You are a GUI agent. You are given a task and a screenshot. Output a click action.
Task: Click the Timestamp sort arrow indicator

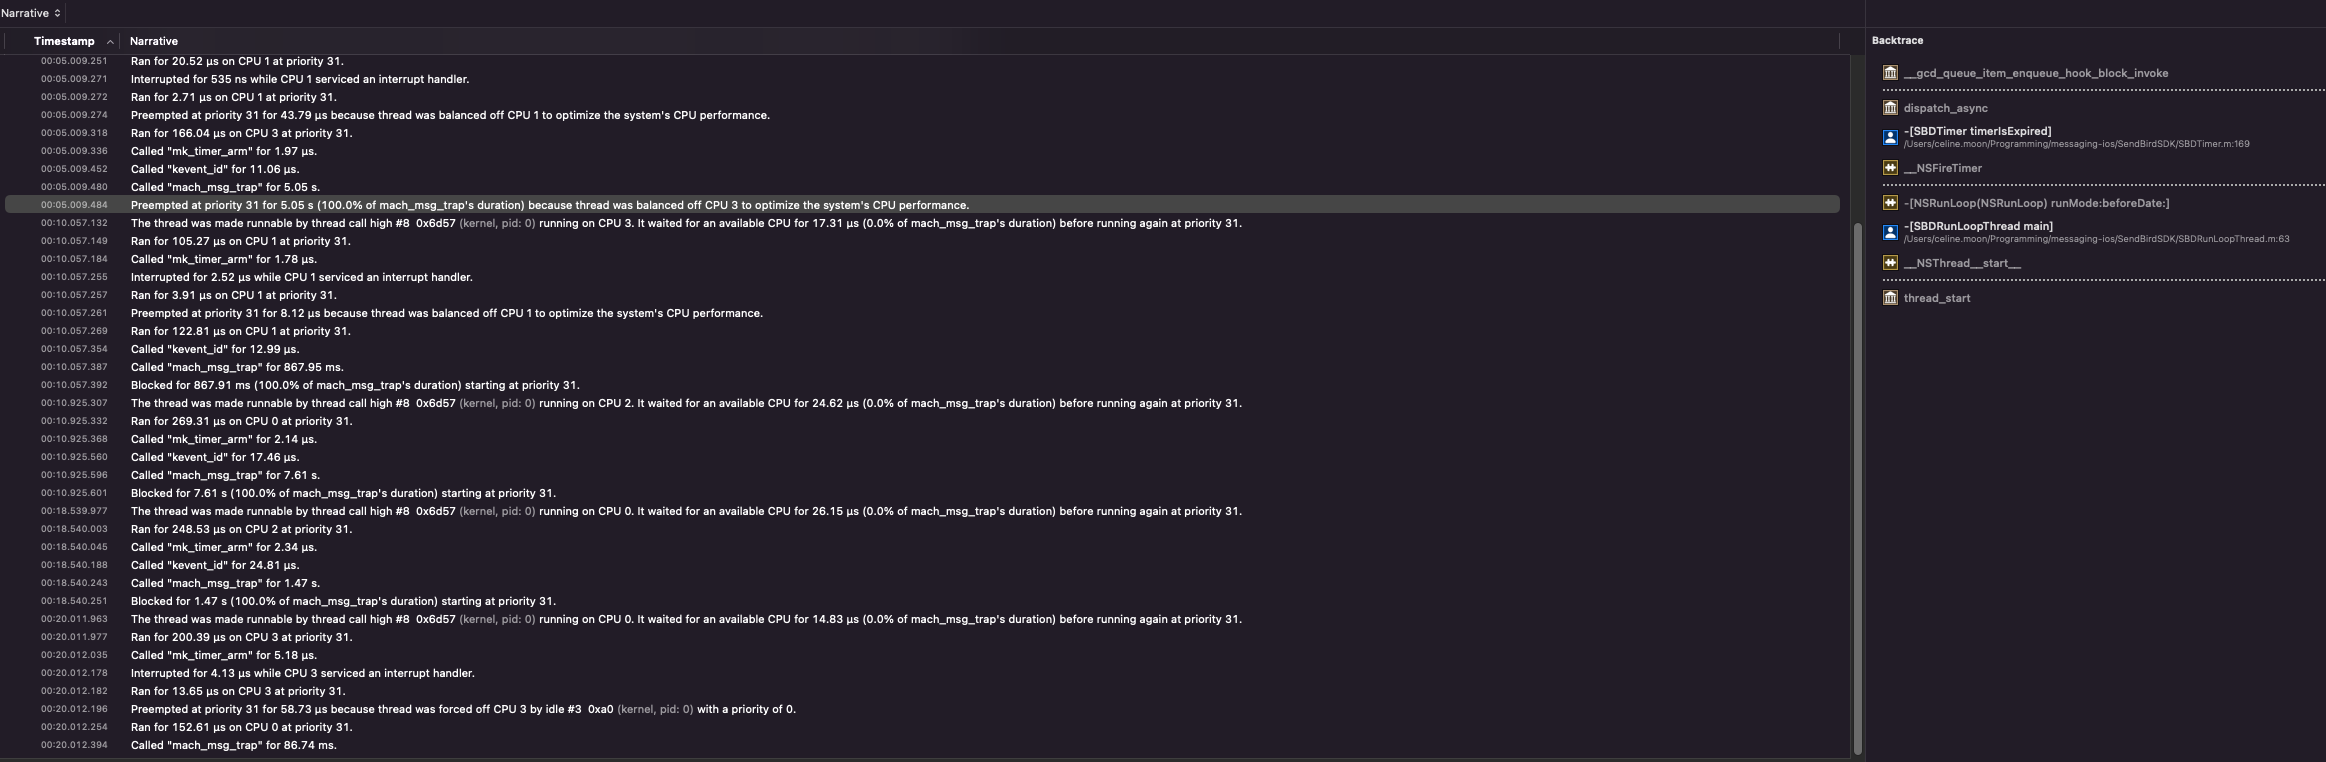110,42
